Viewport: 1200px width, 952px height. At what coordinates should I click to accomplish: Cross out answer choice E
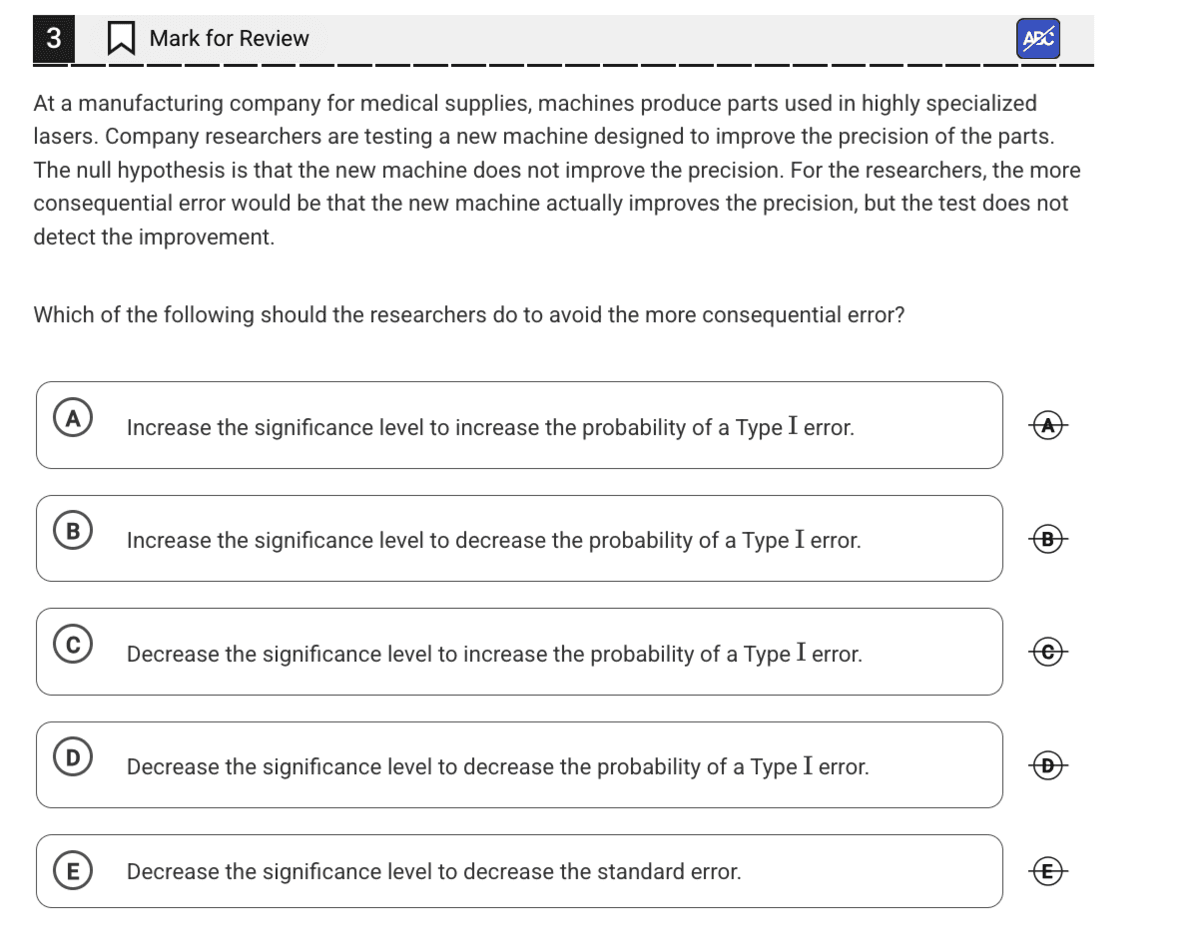[1047, 871]
